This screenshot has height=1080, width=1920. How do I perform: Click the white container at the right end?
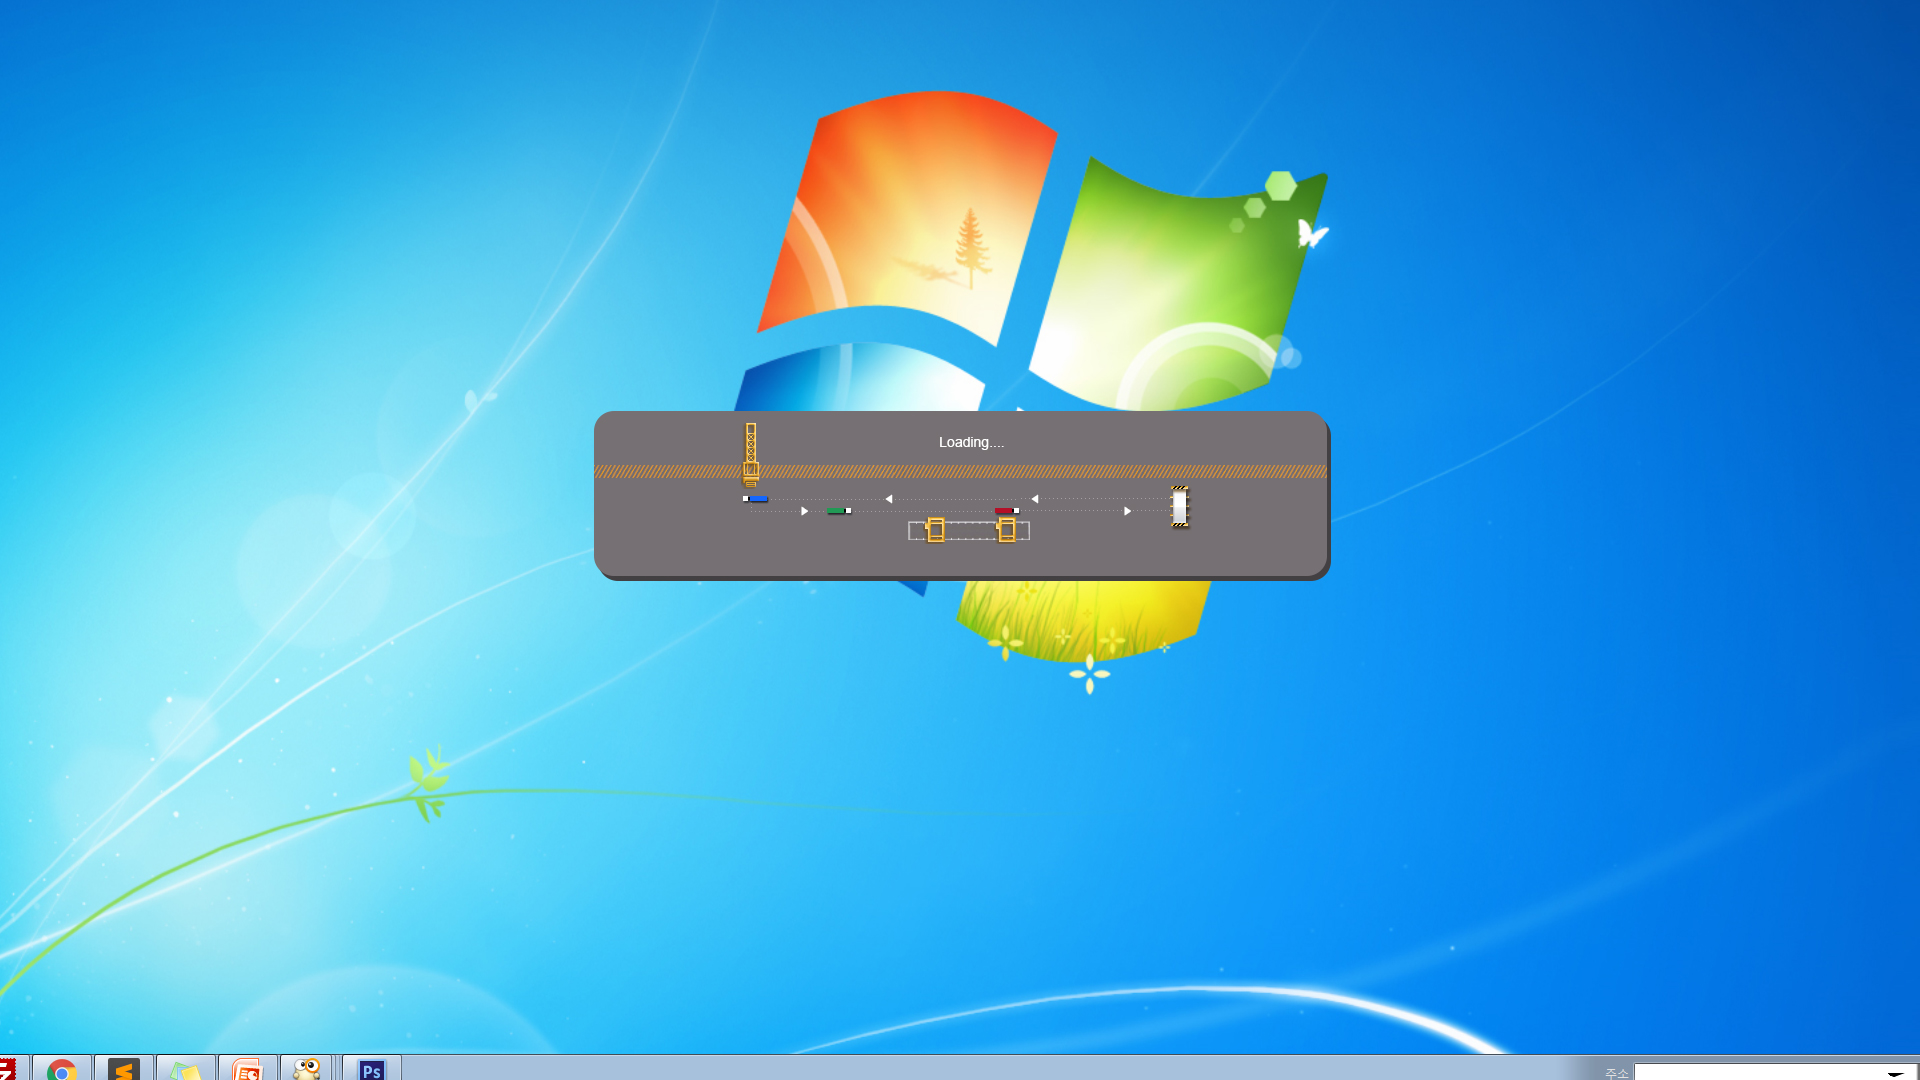(x=1180, y=507)
